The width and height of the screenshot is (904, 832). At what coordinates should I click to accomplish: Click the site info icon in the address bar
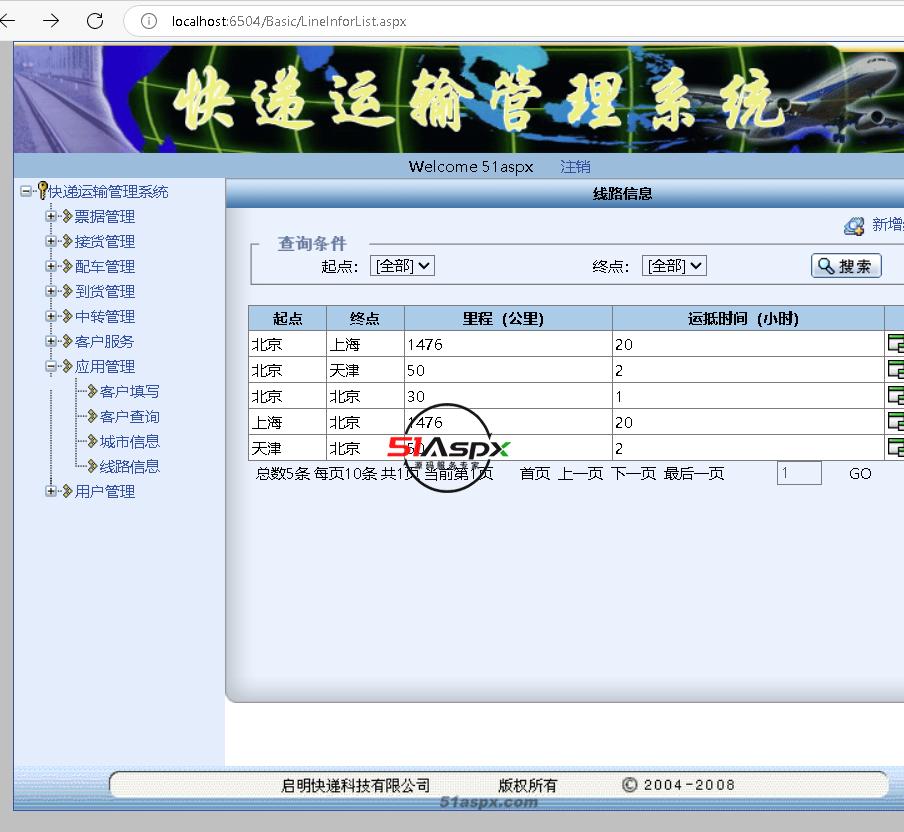149,21
